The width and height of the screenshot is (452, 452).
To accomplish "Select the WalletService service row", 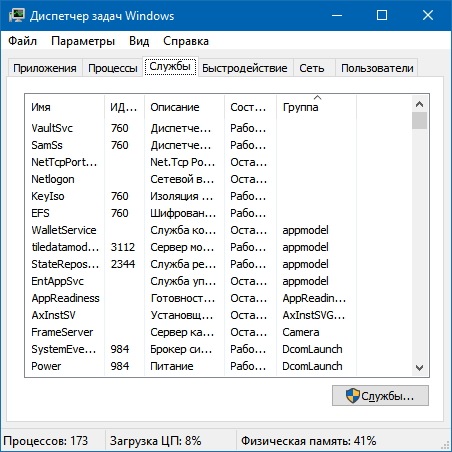I will tap(218, 230).
